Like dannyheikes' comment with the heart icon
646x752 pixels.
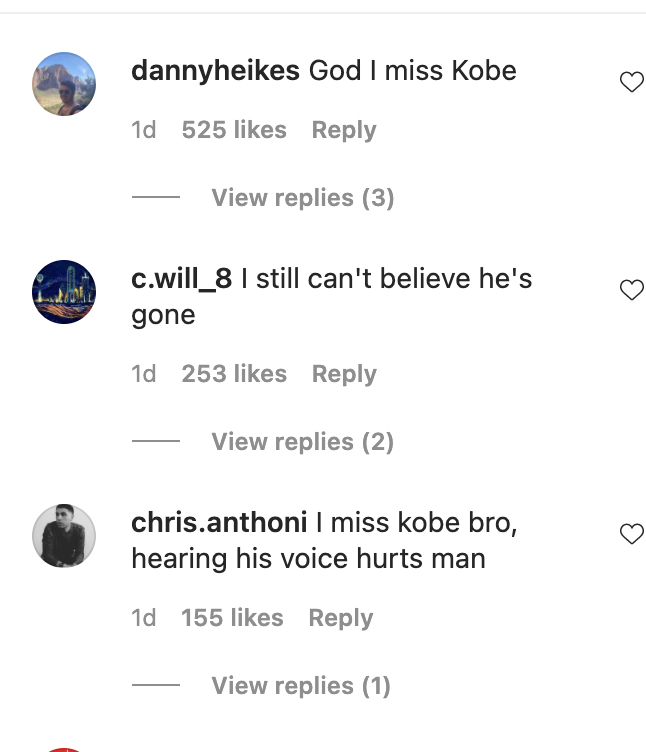[632, 82]
